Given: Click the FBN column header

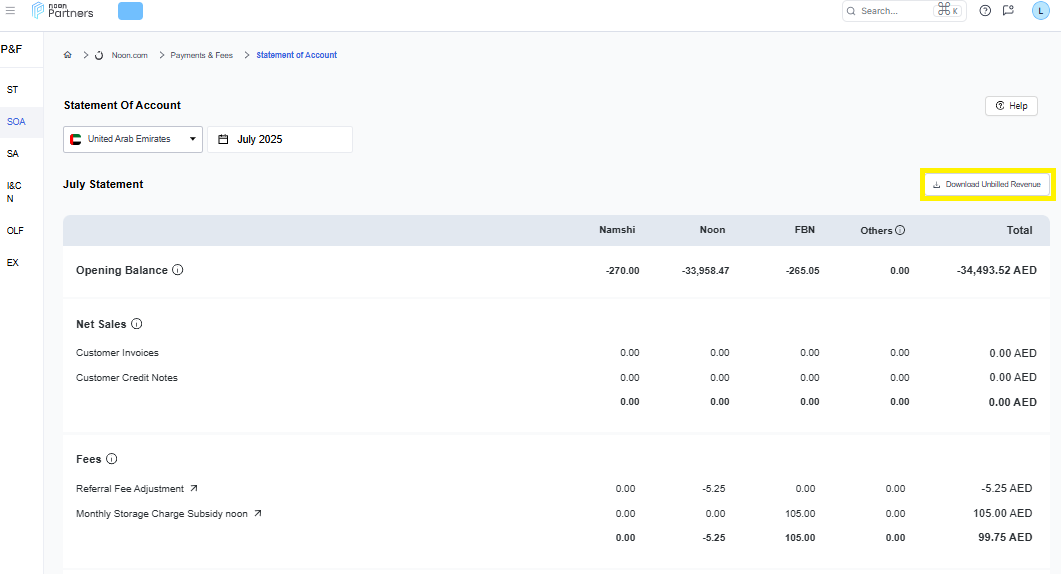Looking at the screenshot, I should point(805,230).
